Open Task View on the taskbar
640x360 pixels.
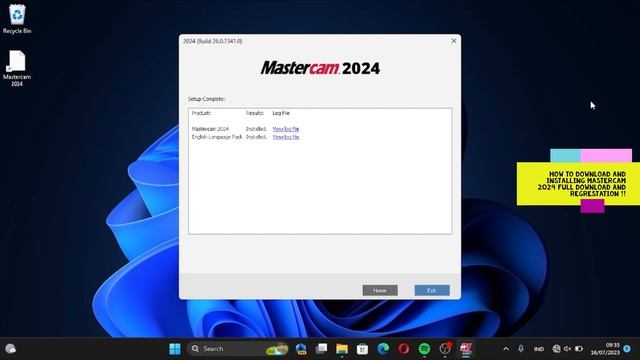[322, 349]
